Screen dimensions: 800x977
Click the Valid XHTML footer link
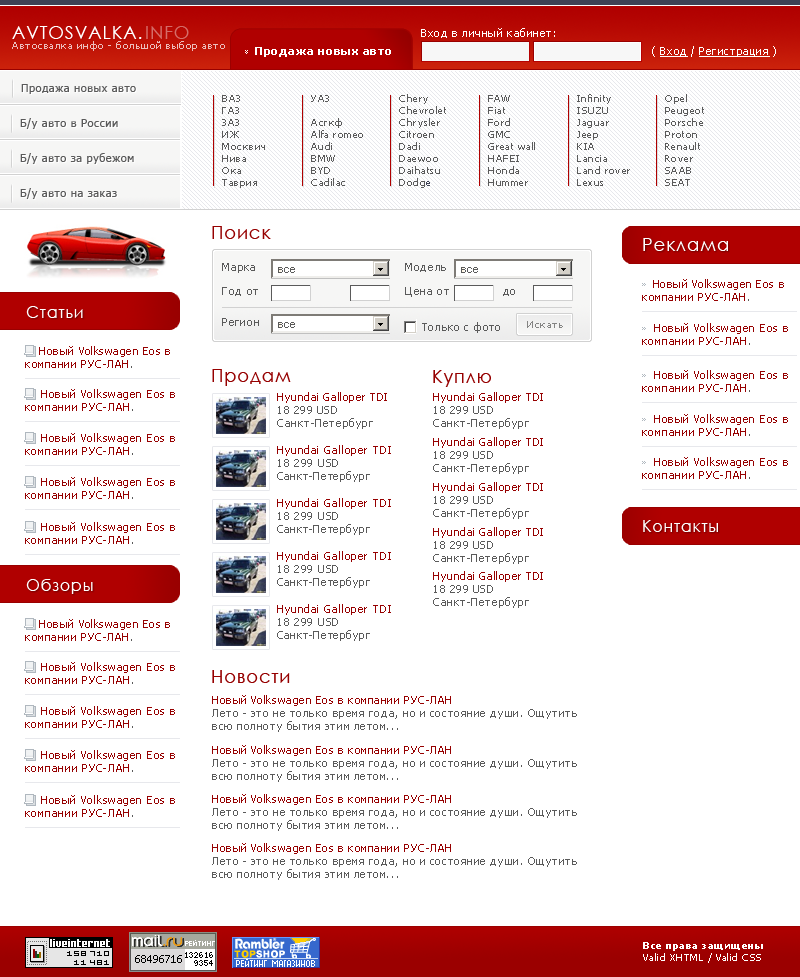pos(672,958)
